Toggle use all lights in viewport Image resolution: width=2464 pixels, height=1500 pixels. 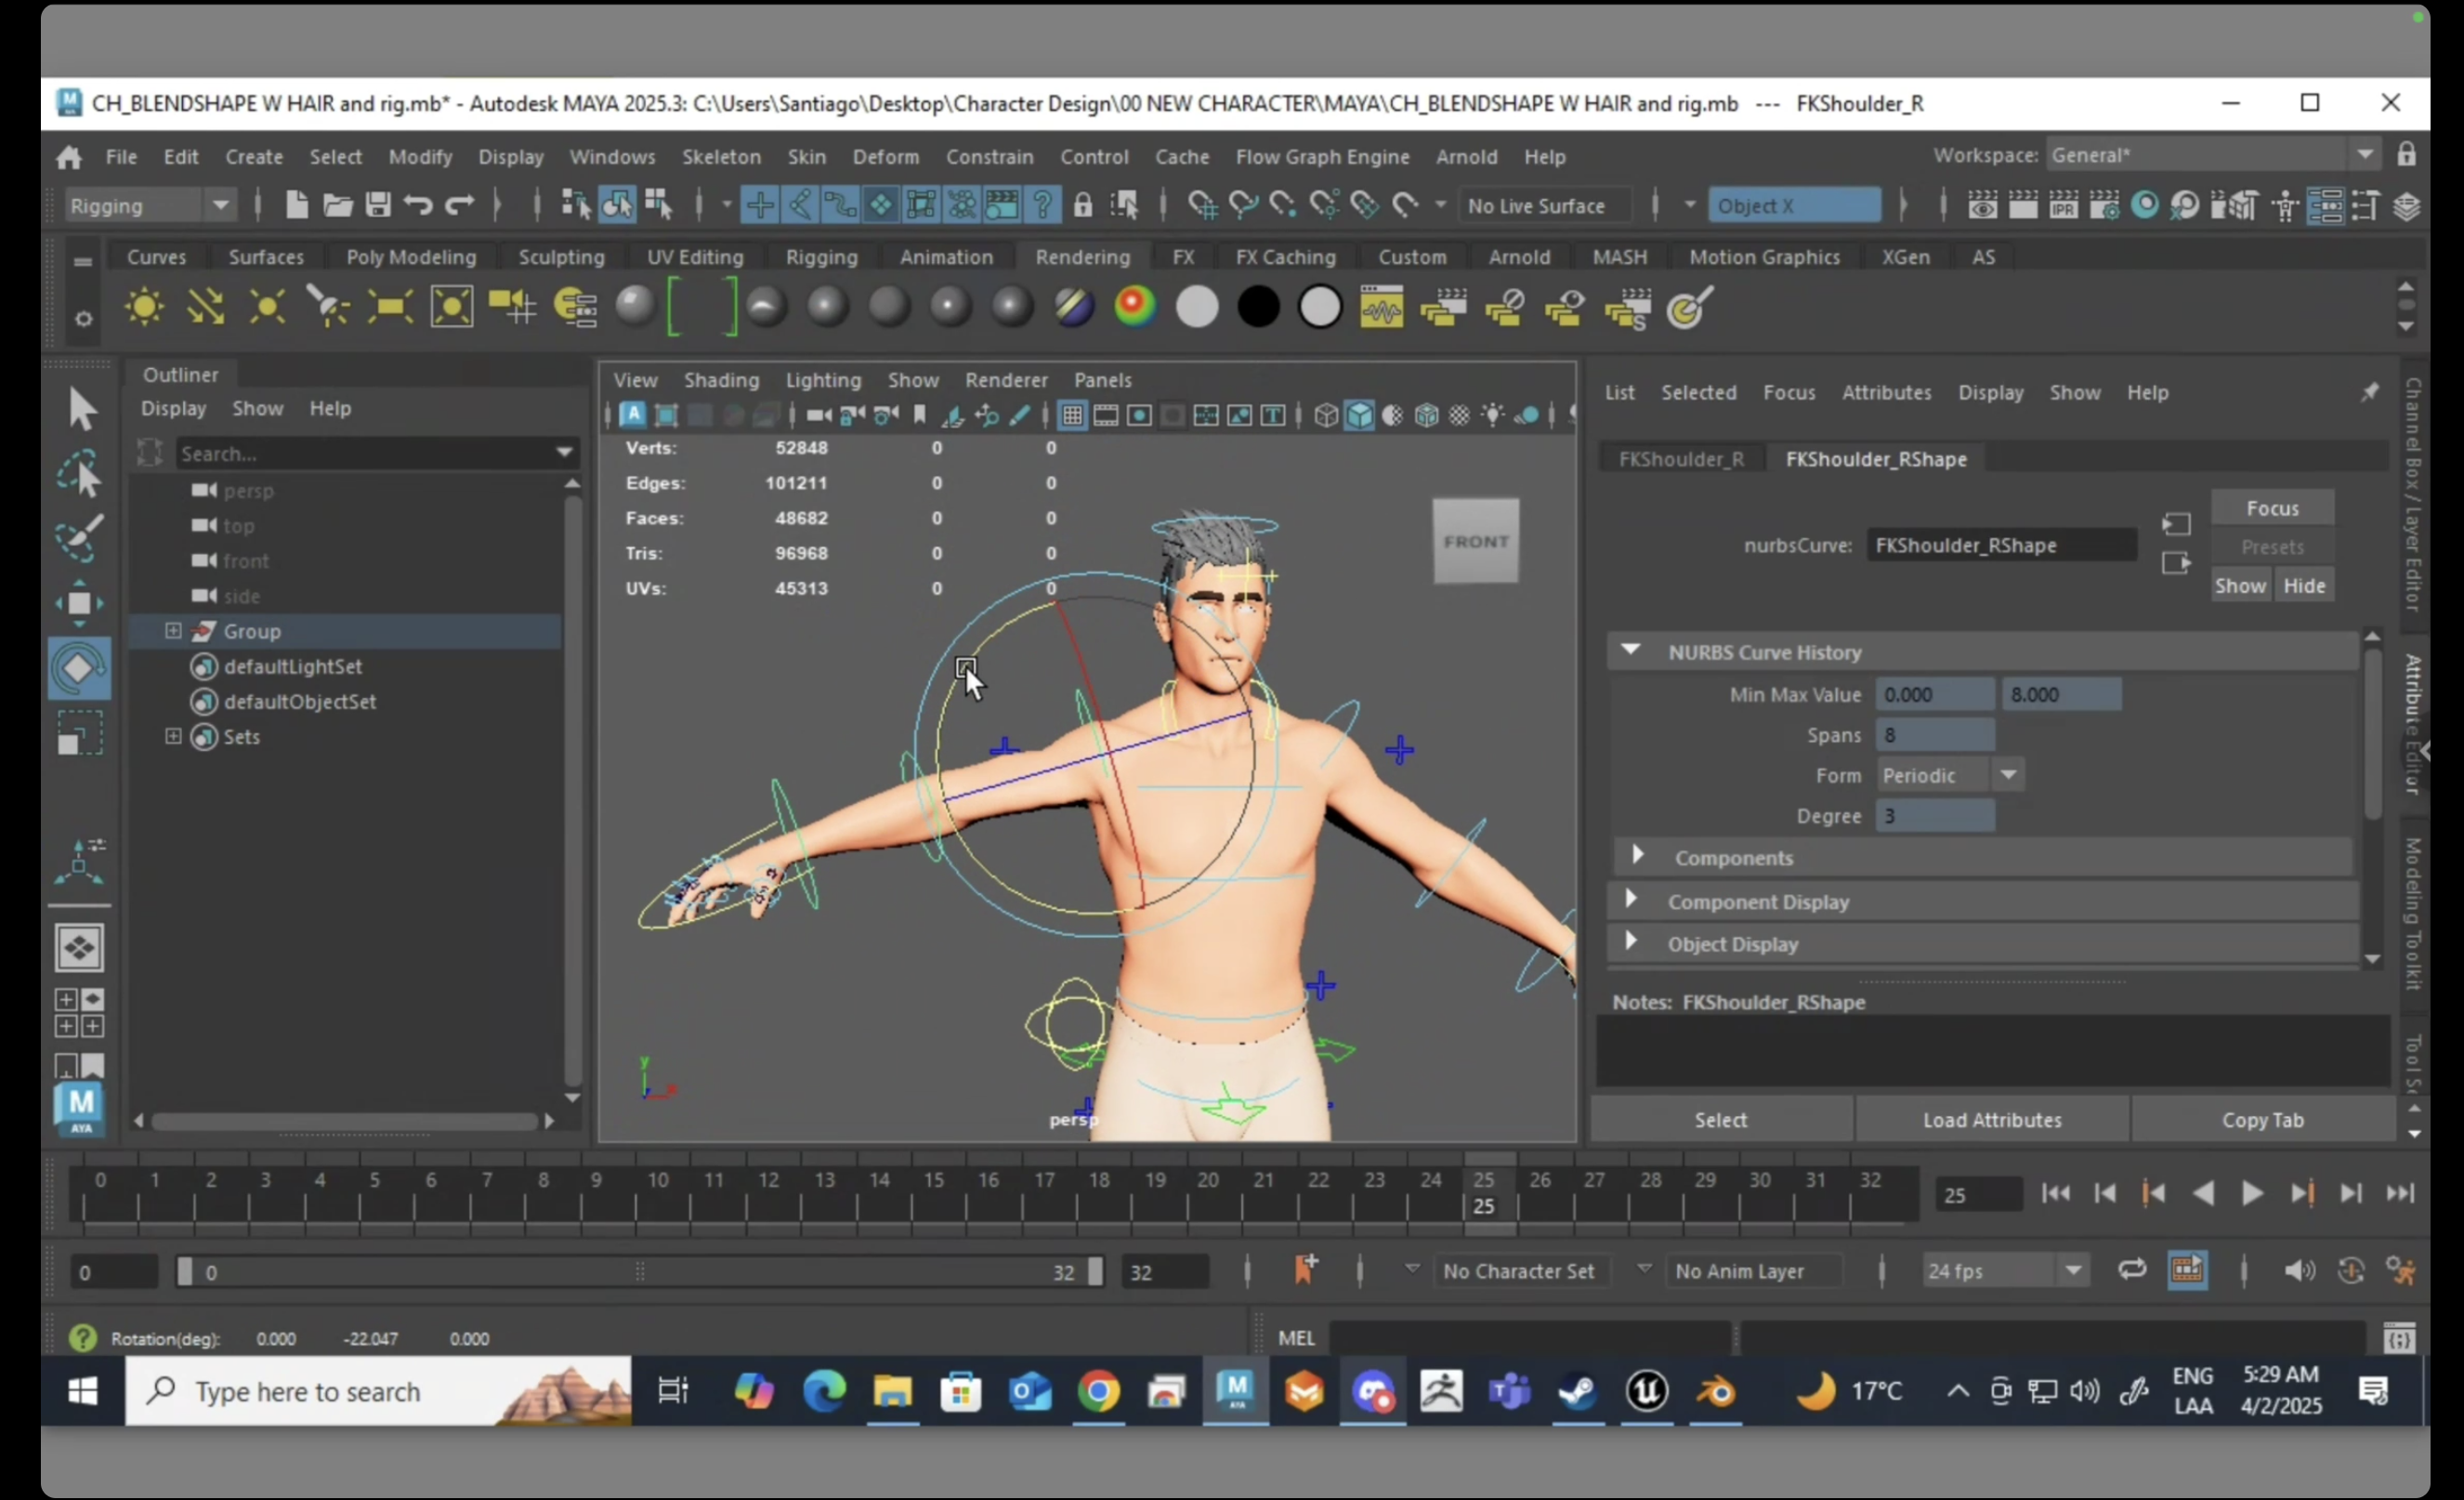tap(1492, 415)
